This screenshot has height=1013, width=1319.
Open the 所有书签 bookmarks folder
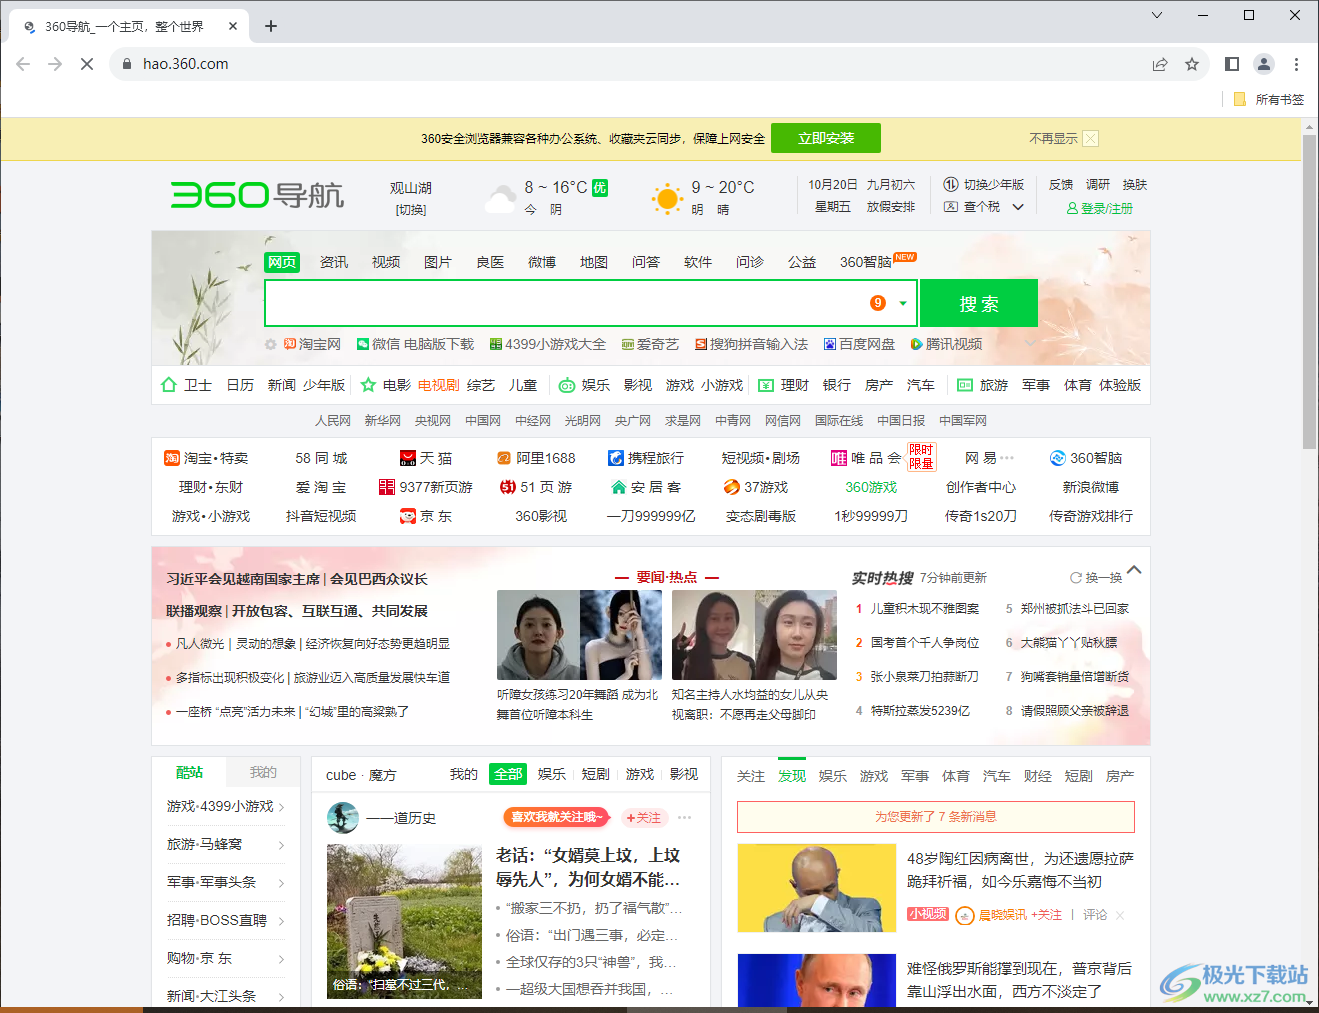pos(1269,99)
